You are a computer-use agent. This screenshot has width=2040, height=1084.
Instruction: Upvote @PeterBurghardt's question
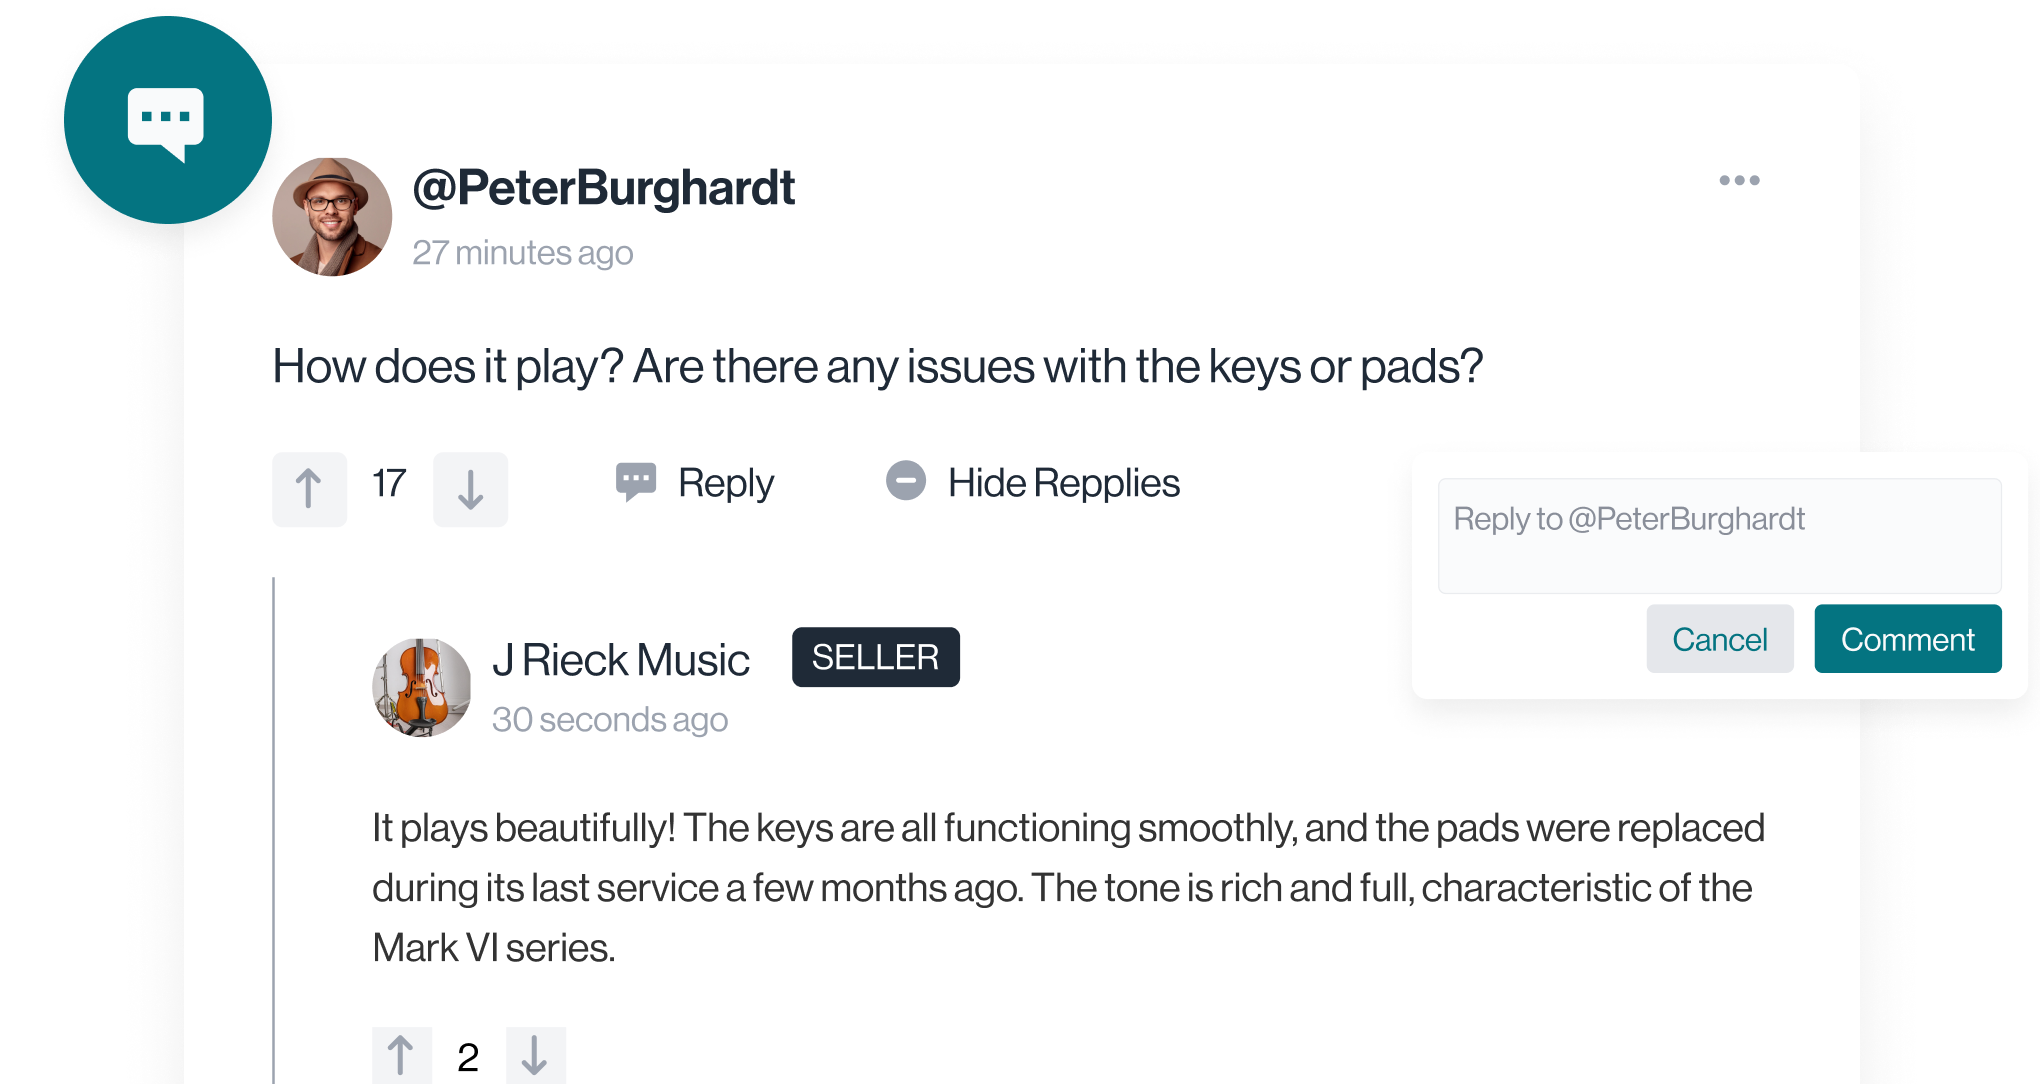point(309,489)
